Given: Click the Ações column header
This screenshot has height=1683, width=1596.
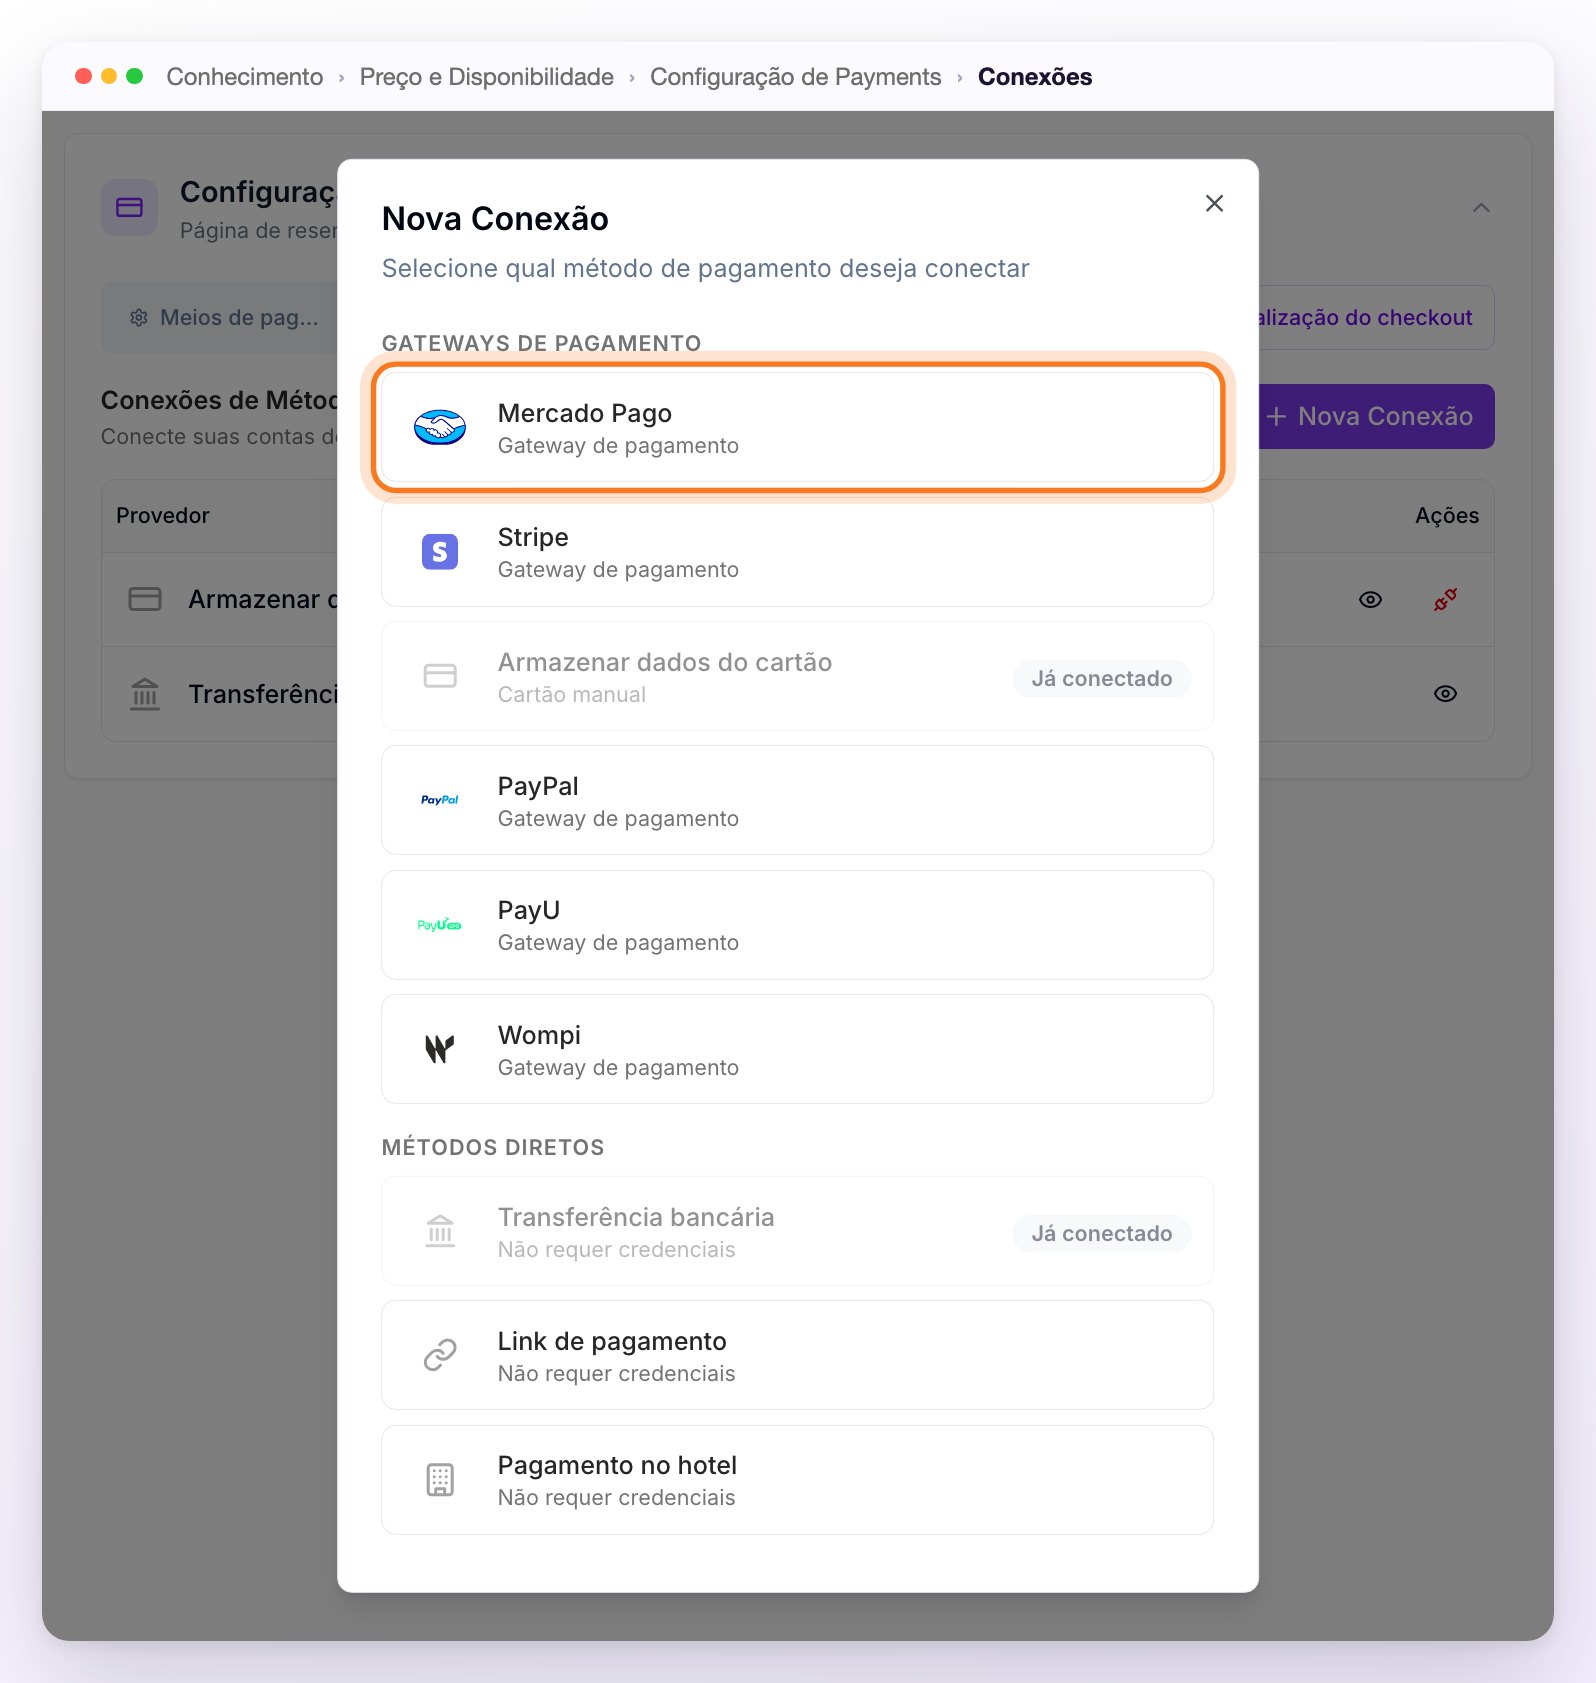Looking at the screenshot, I should 1447,516.
